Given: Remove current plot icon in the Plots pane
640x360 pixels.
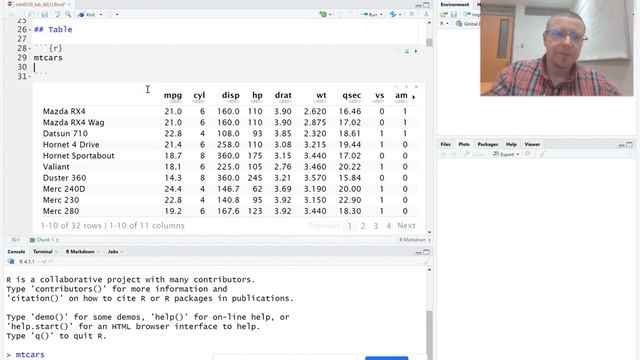Looking at the screenshot, I should pyautogui.click(x=528, y=154).
